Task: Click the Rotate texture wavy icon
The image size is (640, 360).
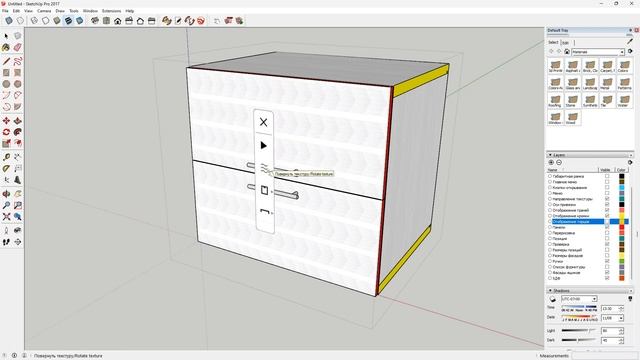Action: (x=264, y=167)
